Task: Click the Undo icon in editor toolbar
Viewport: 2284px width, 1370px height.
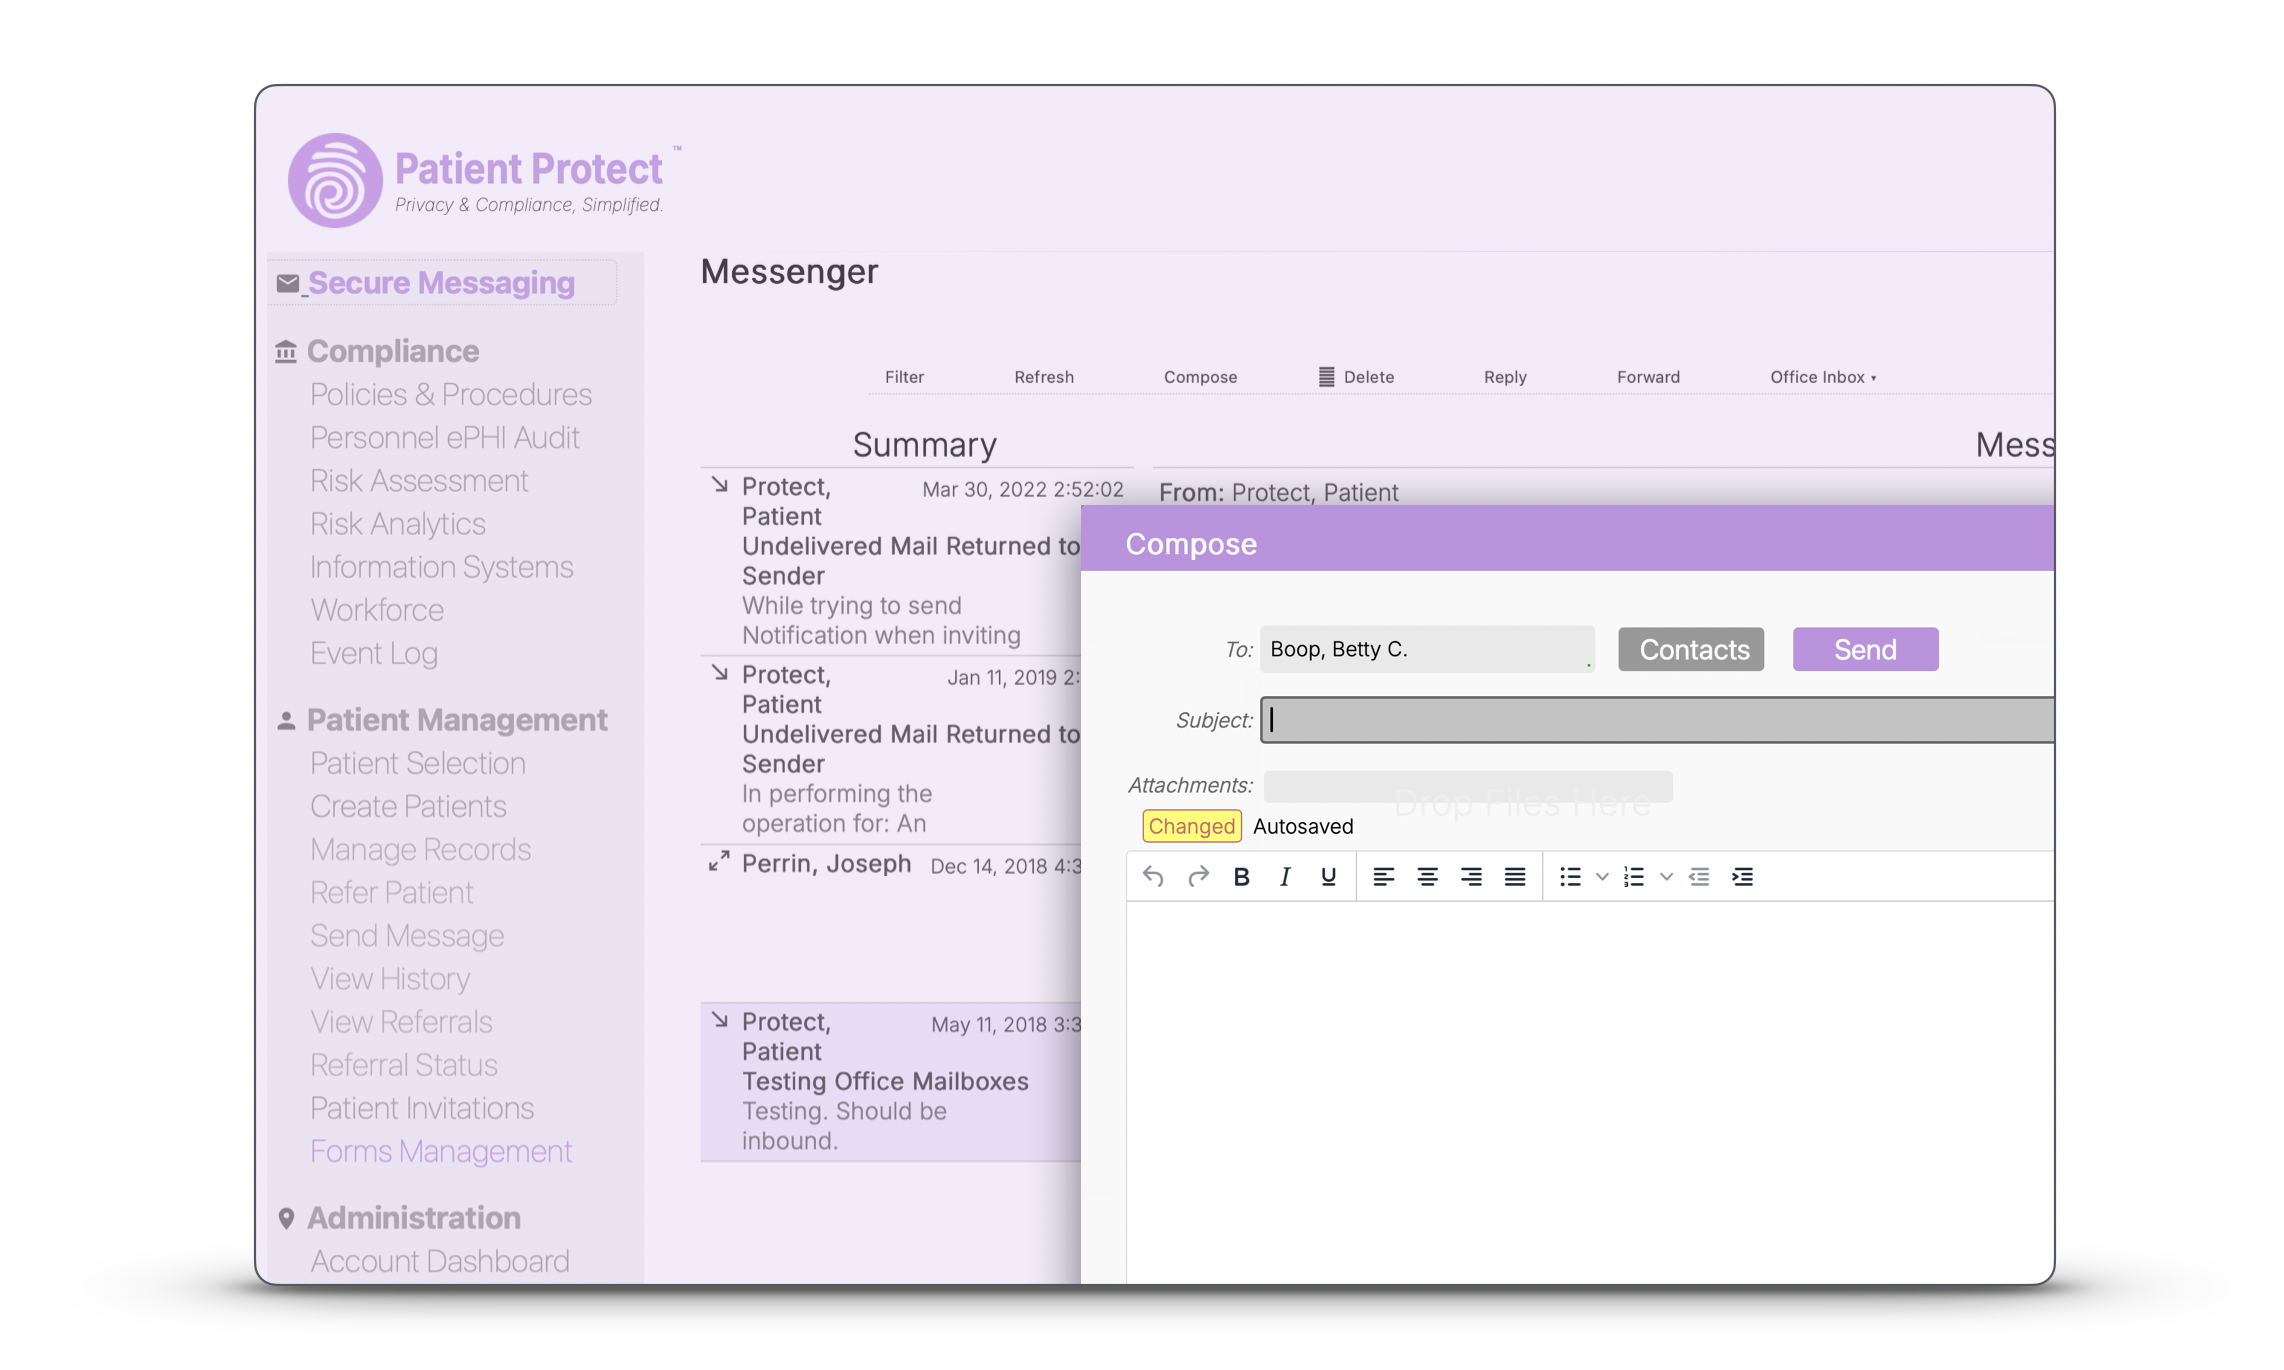Action: point(1153,877)
